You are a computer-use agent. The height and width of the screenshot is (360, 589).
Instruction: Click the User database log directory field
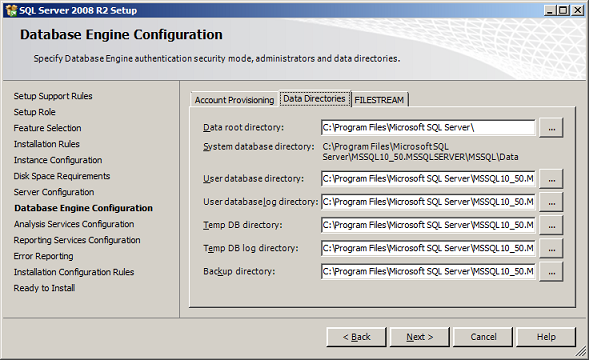click(428, 202)
